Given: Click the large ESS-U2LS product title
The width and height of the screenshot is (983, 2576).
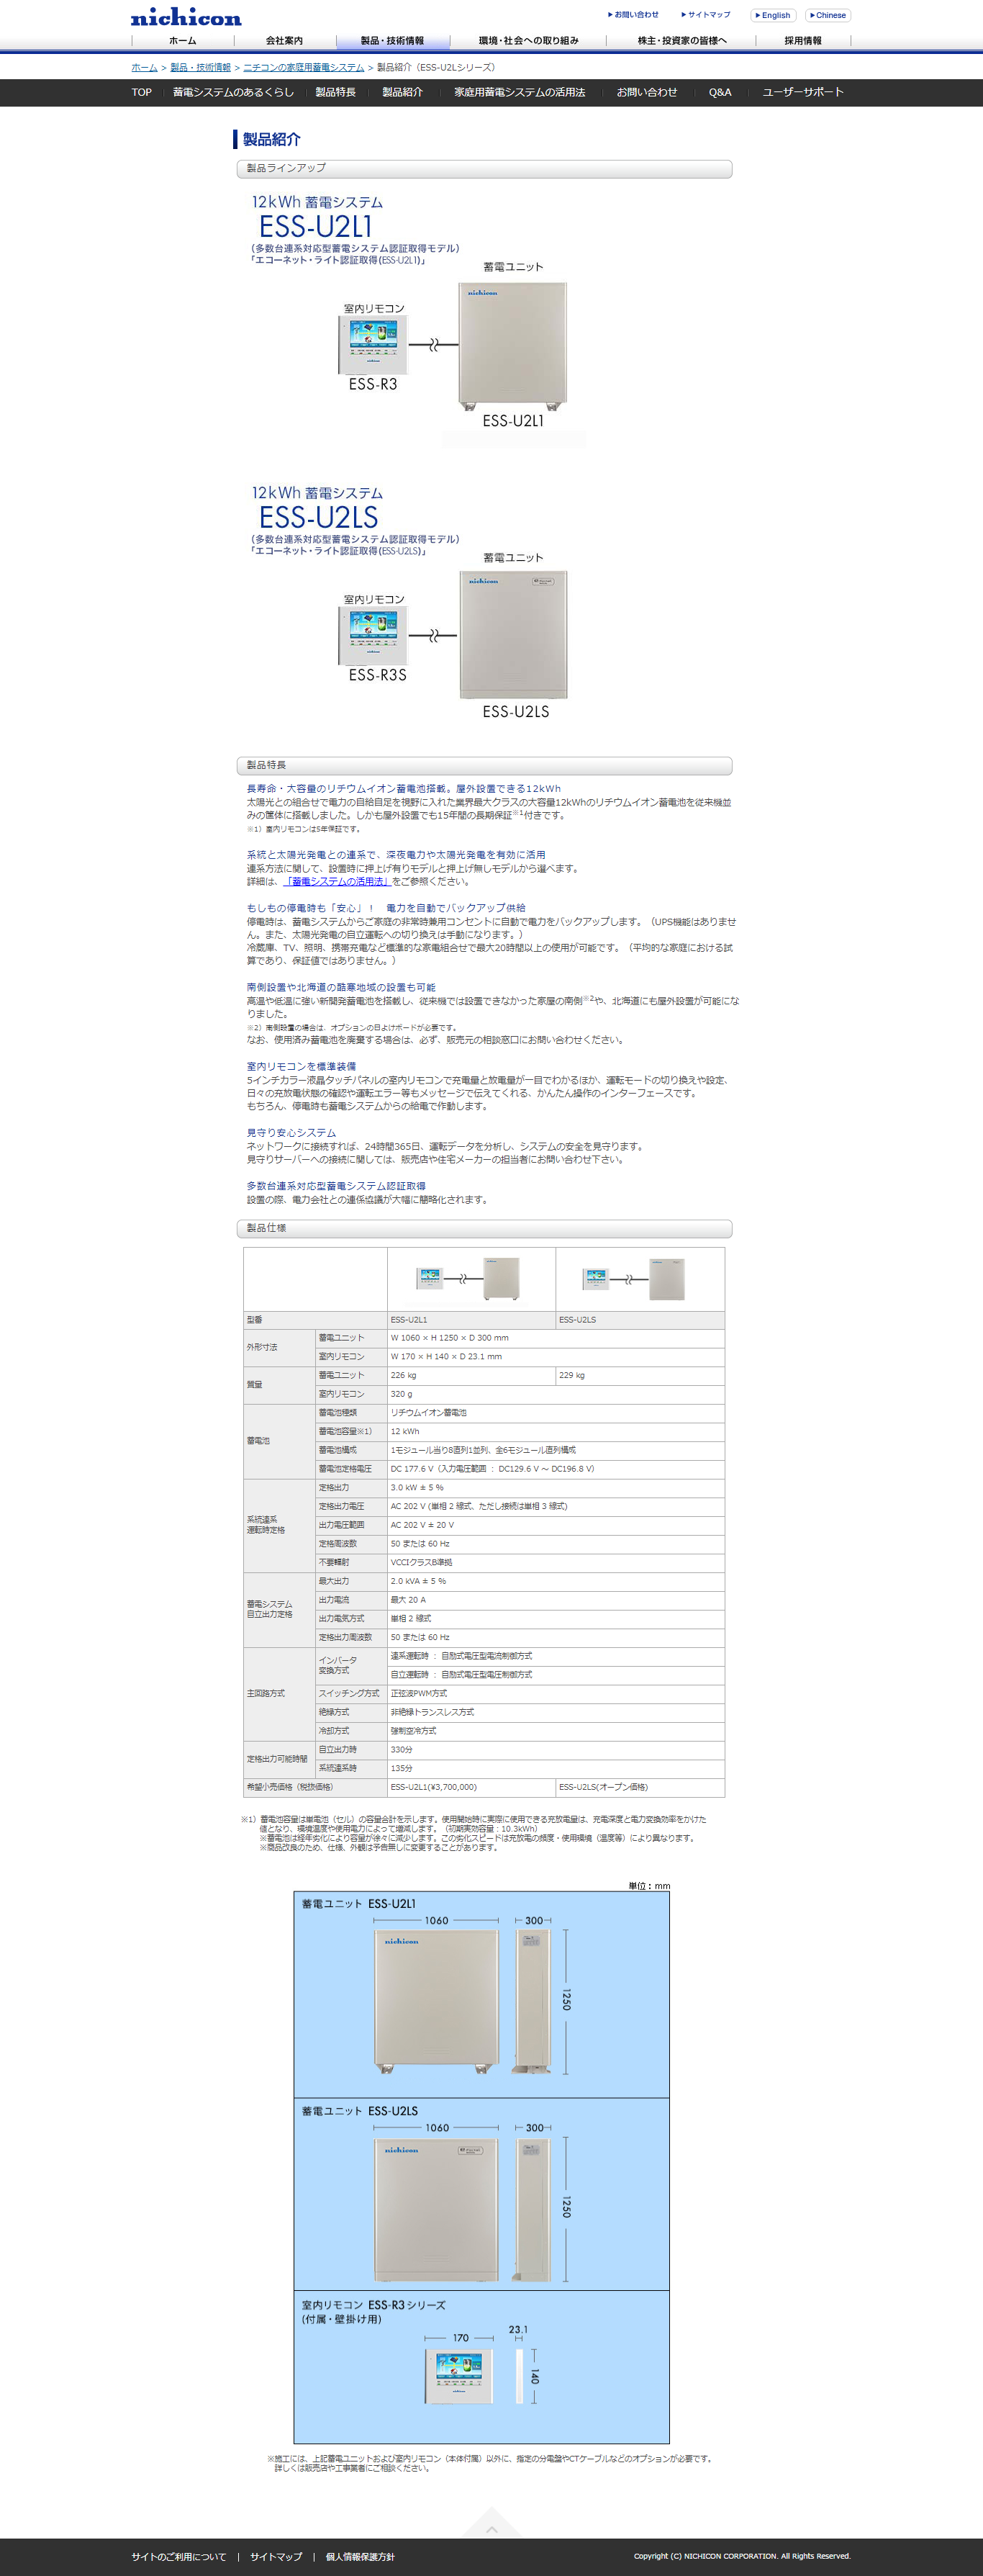Looking at the screenshot, I should click(x=318, y=518).
